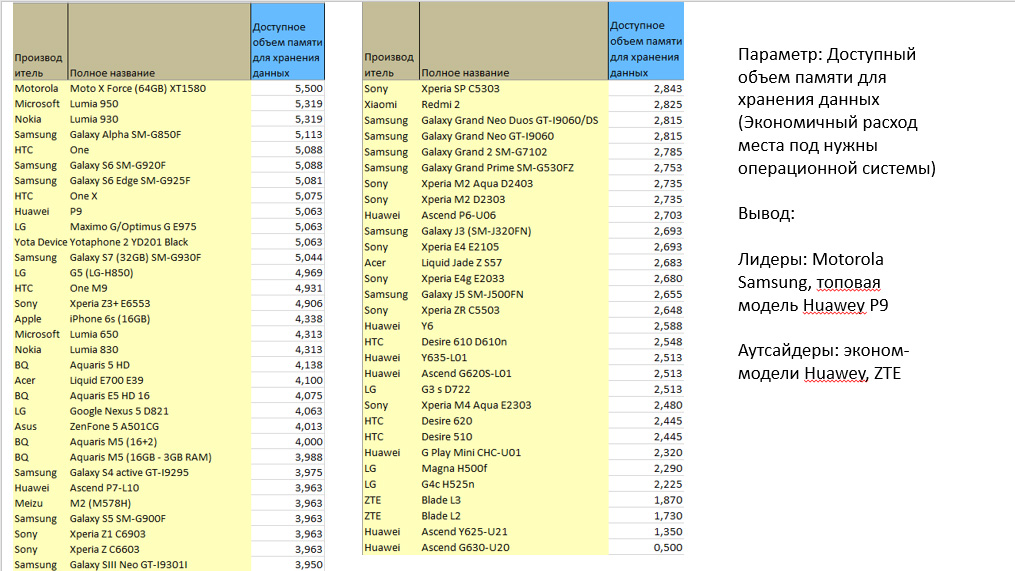The width and height of the screenshot is (1015, 571).
Task: Click 'Xperia SP C5303' in right table
Action: (514, 89)
